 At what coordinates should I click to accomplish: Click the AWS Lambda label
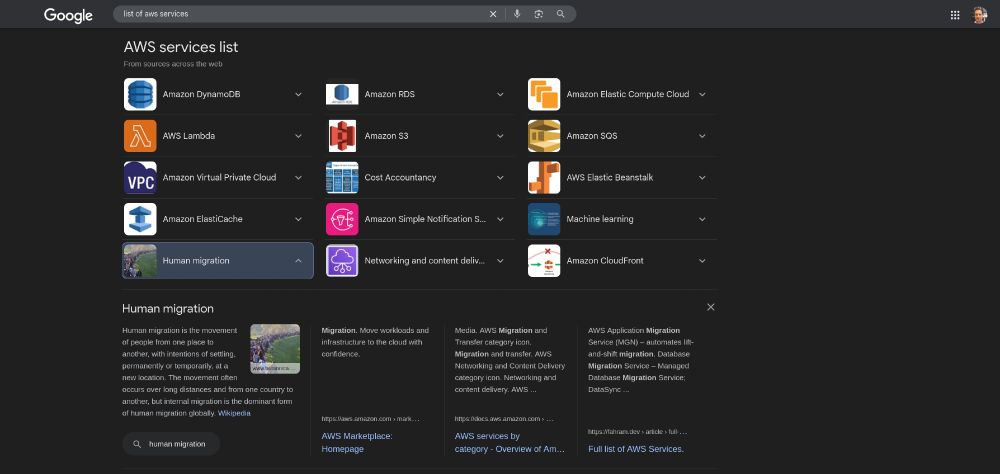tap(189, 136)
